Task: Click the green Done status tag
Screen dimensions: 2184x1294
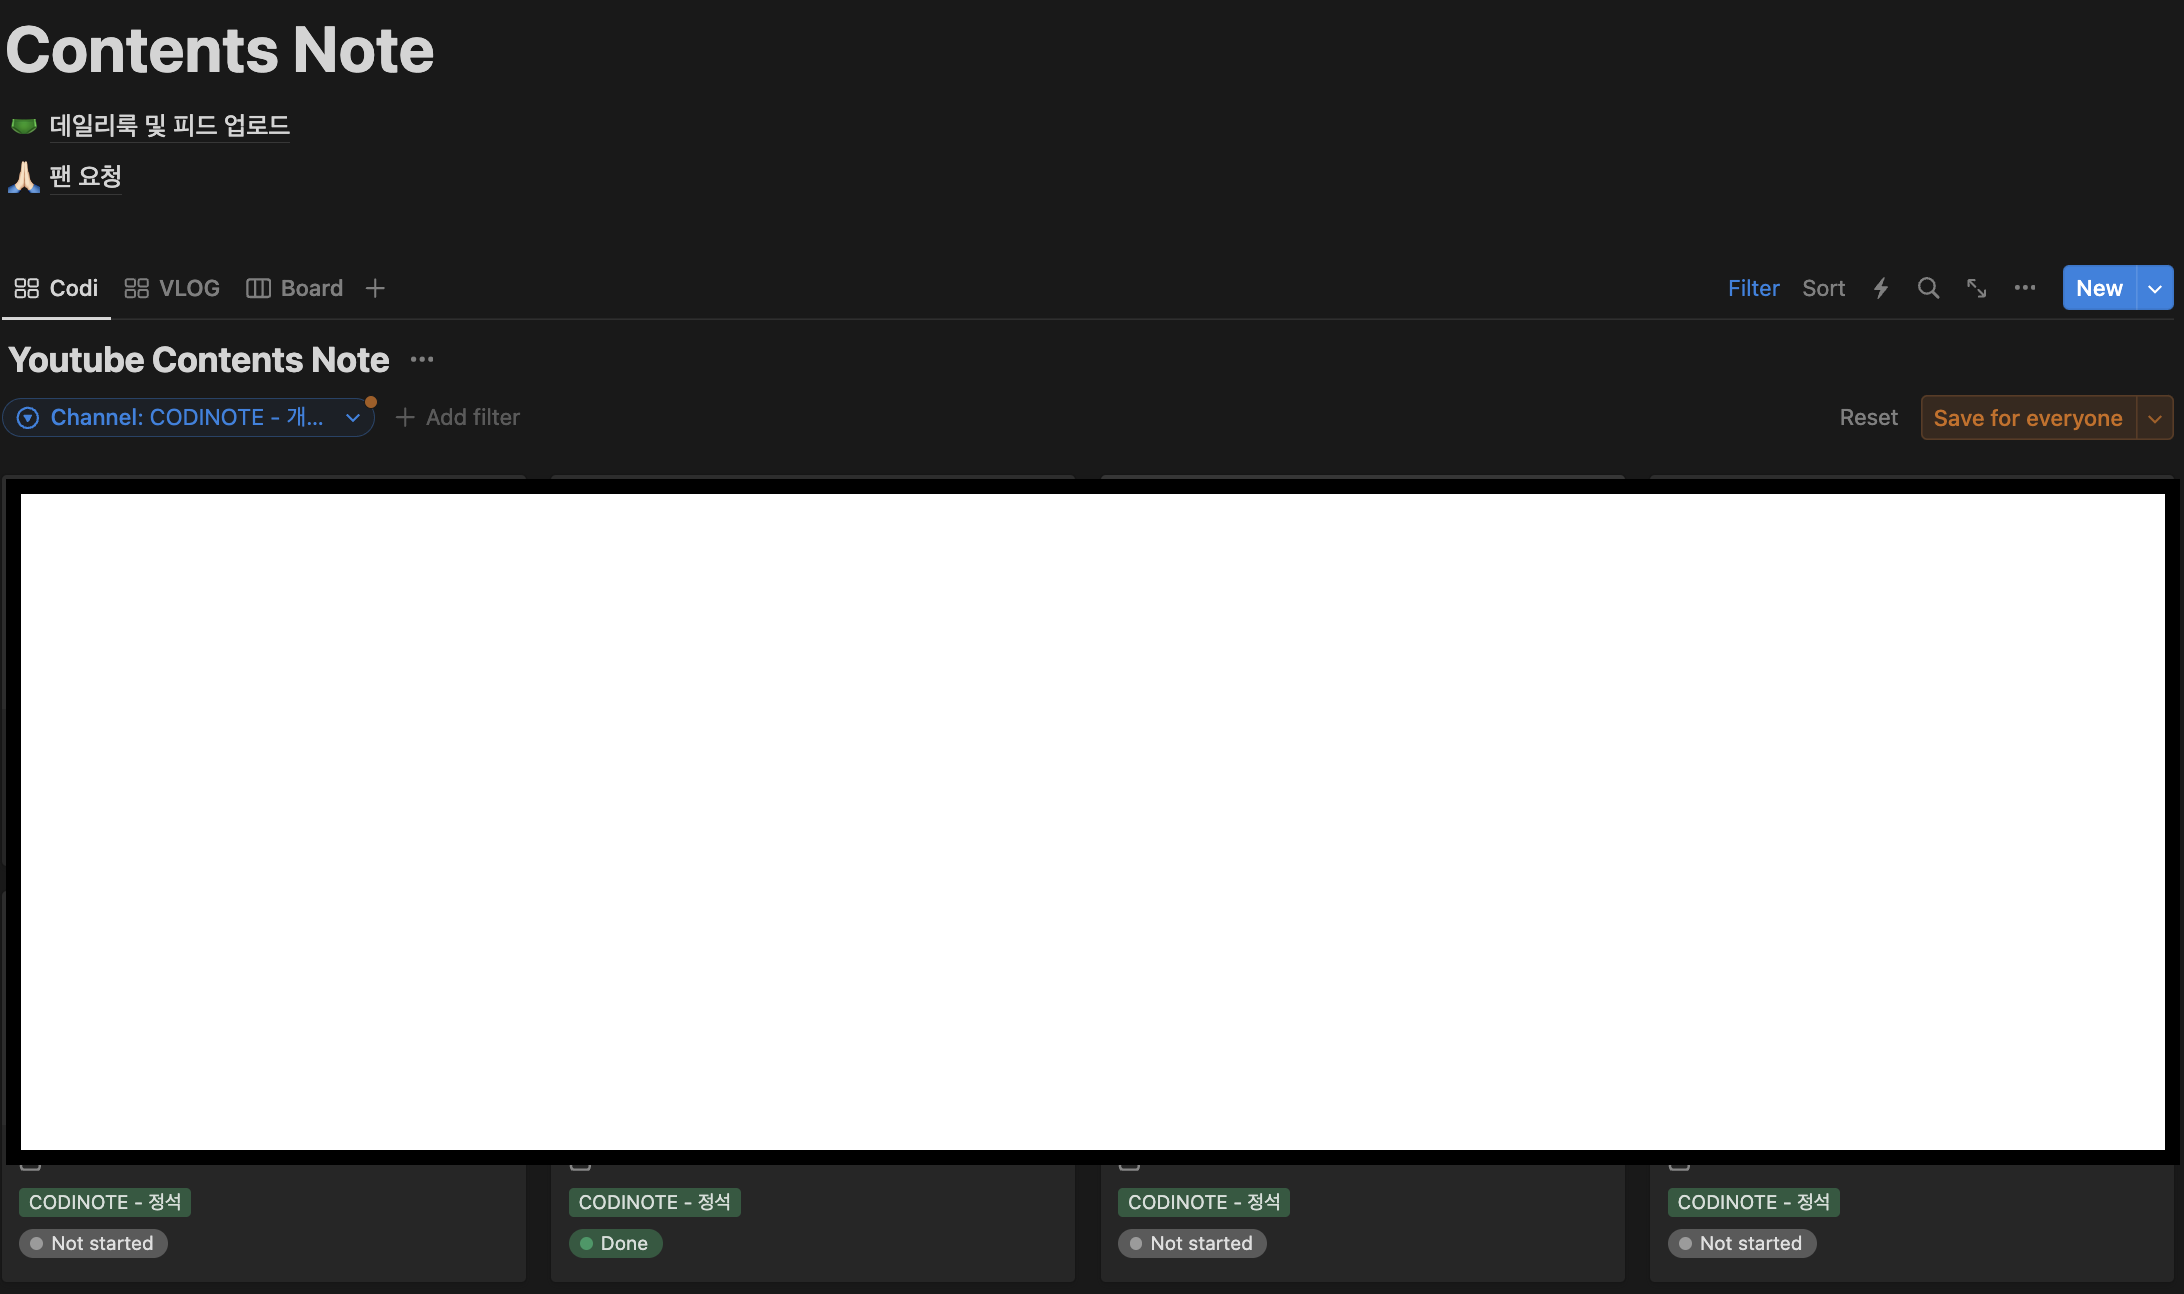Action: (x=615, y=1243)
